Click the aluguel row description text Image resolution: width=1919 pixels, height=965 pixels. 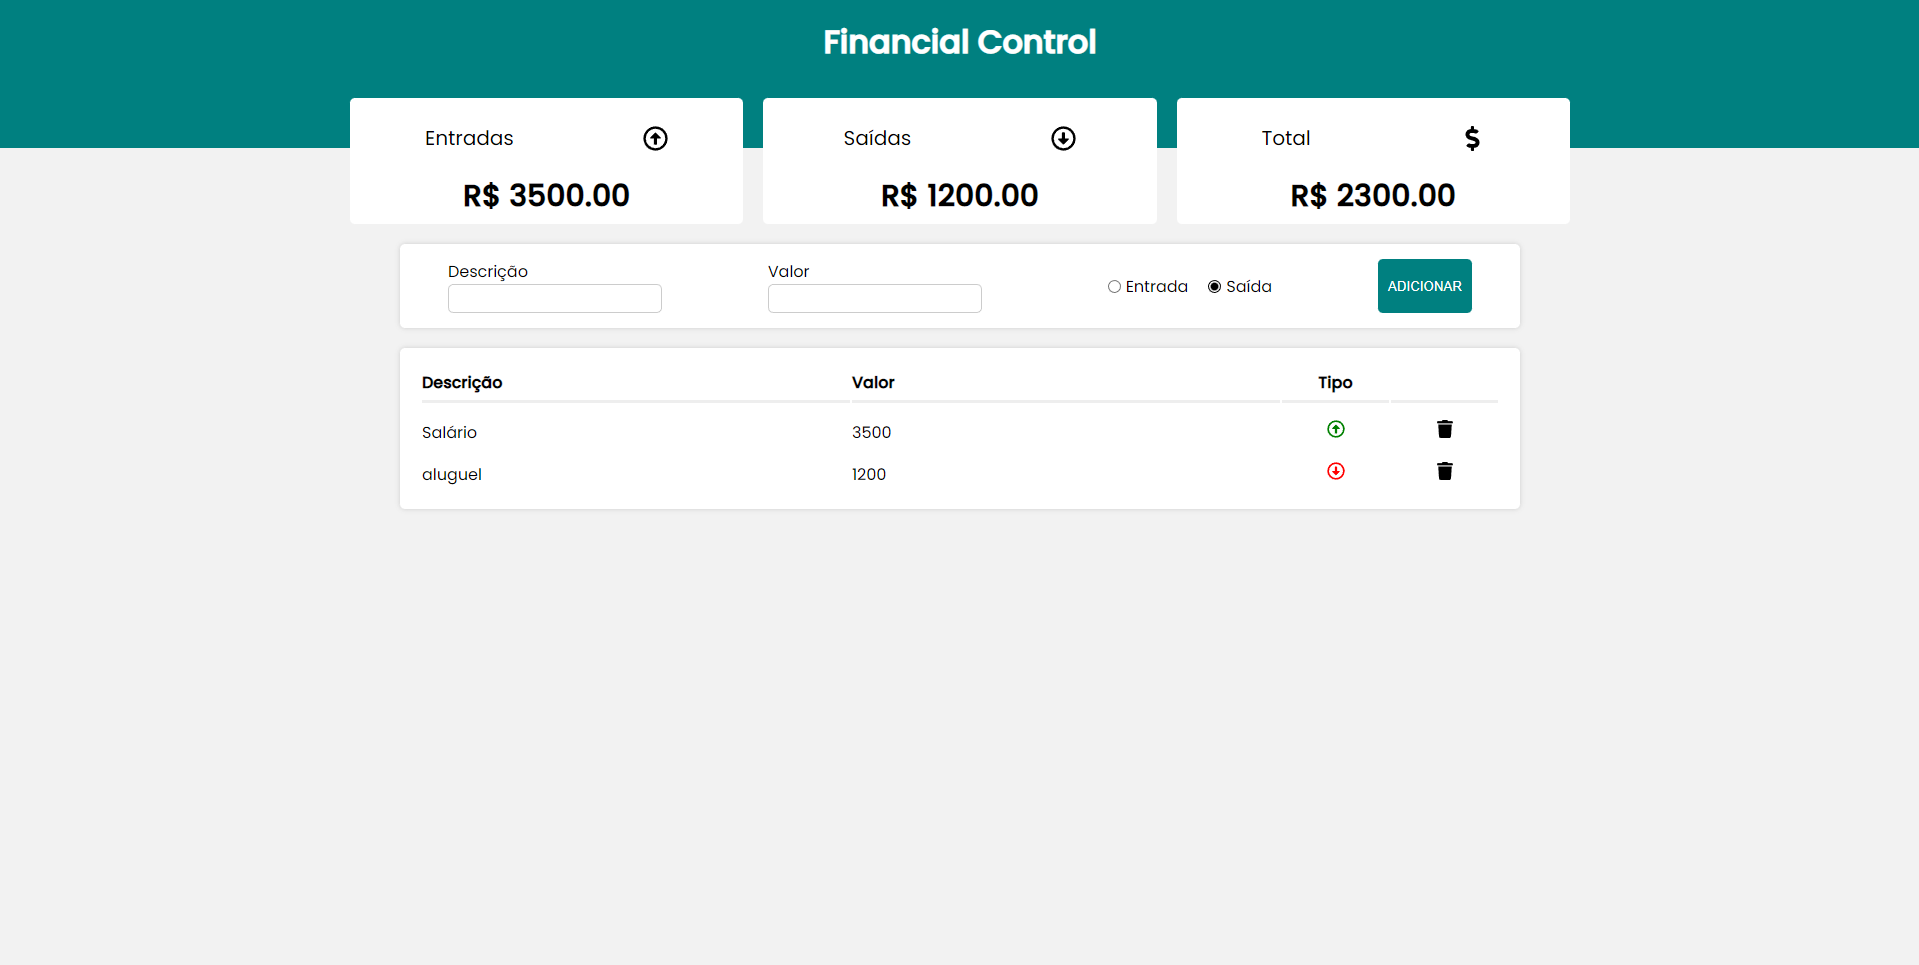tap(452, 474)
